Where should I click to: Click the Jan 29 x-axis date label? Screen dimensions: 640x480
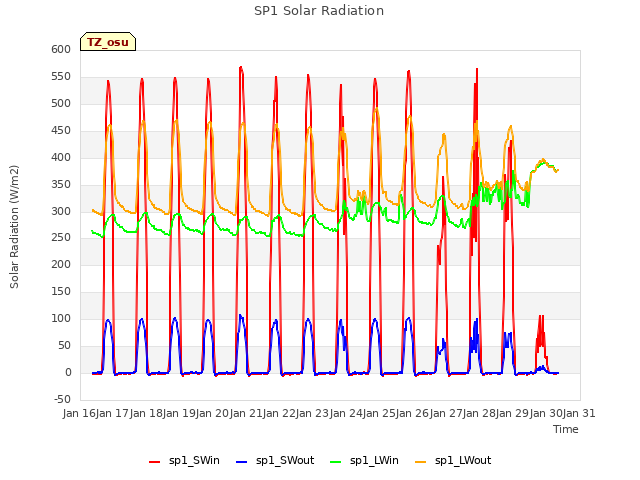(513, 413)
